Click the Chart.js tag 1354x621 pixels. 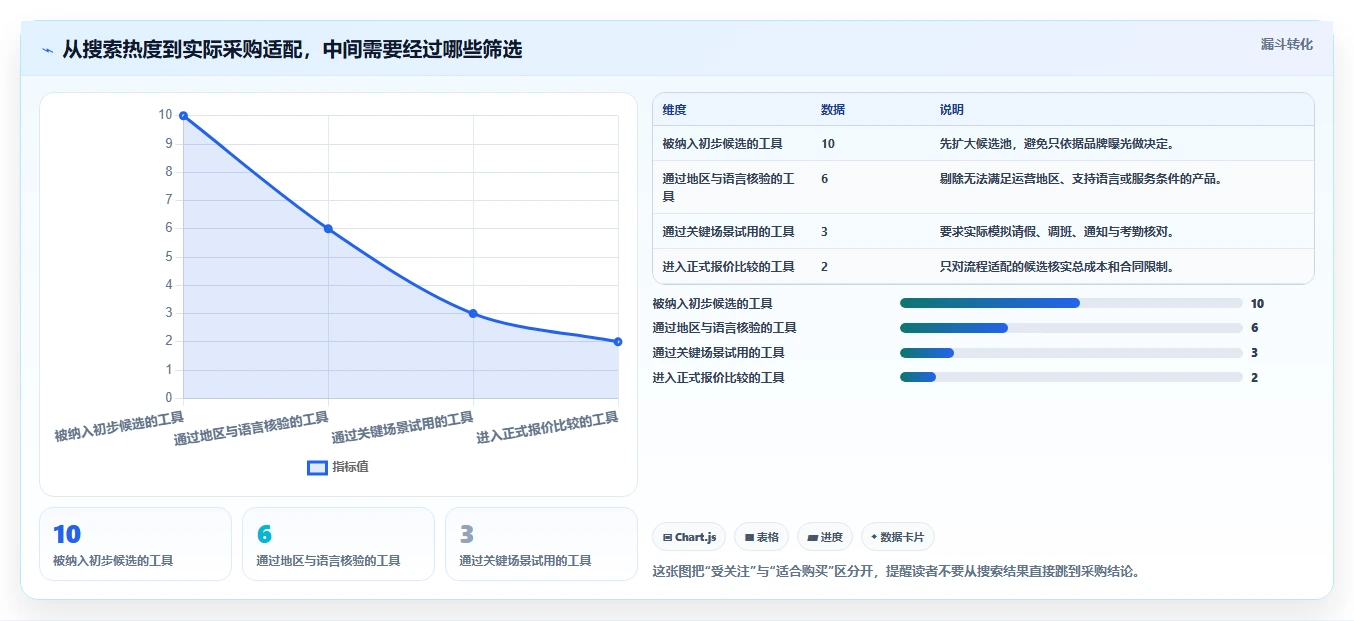(690, 537)
